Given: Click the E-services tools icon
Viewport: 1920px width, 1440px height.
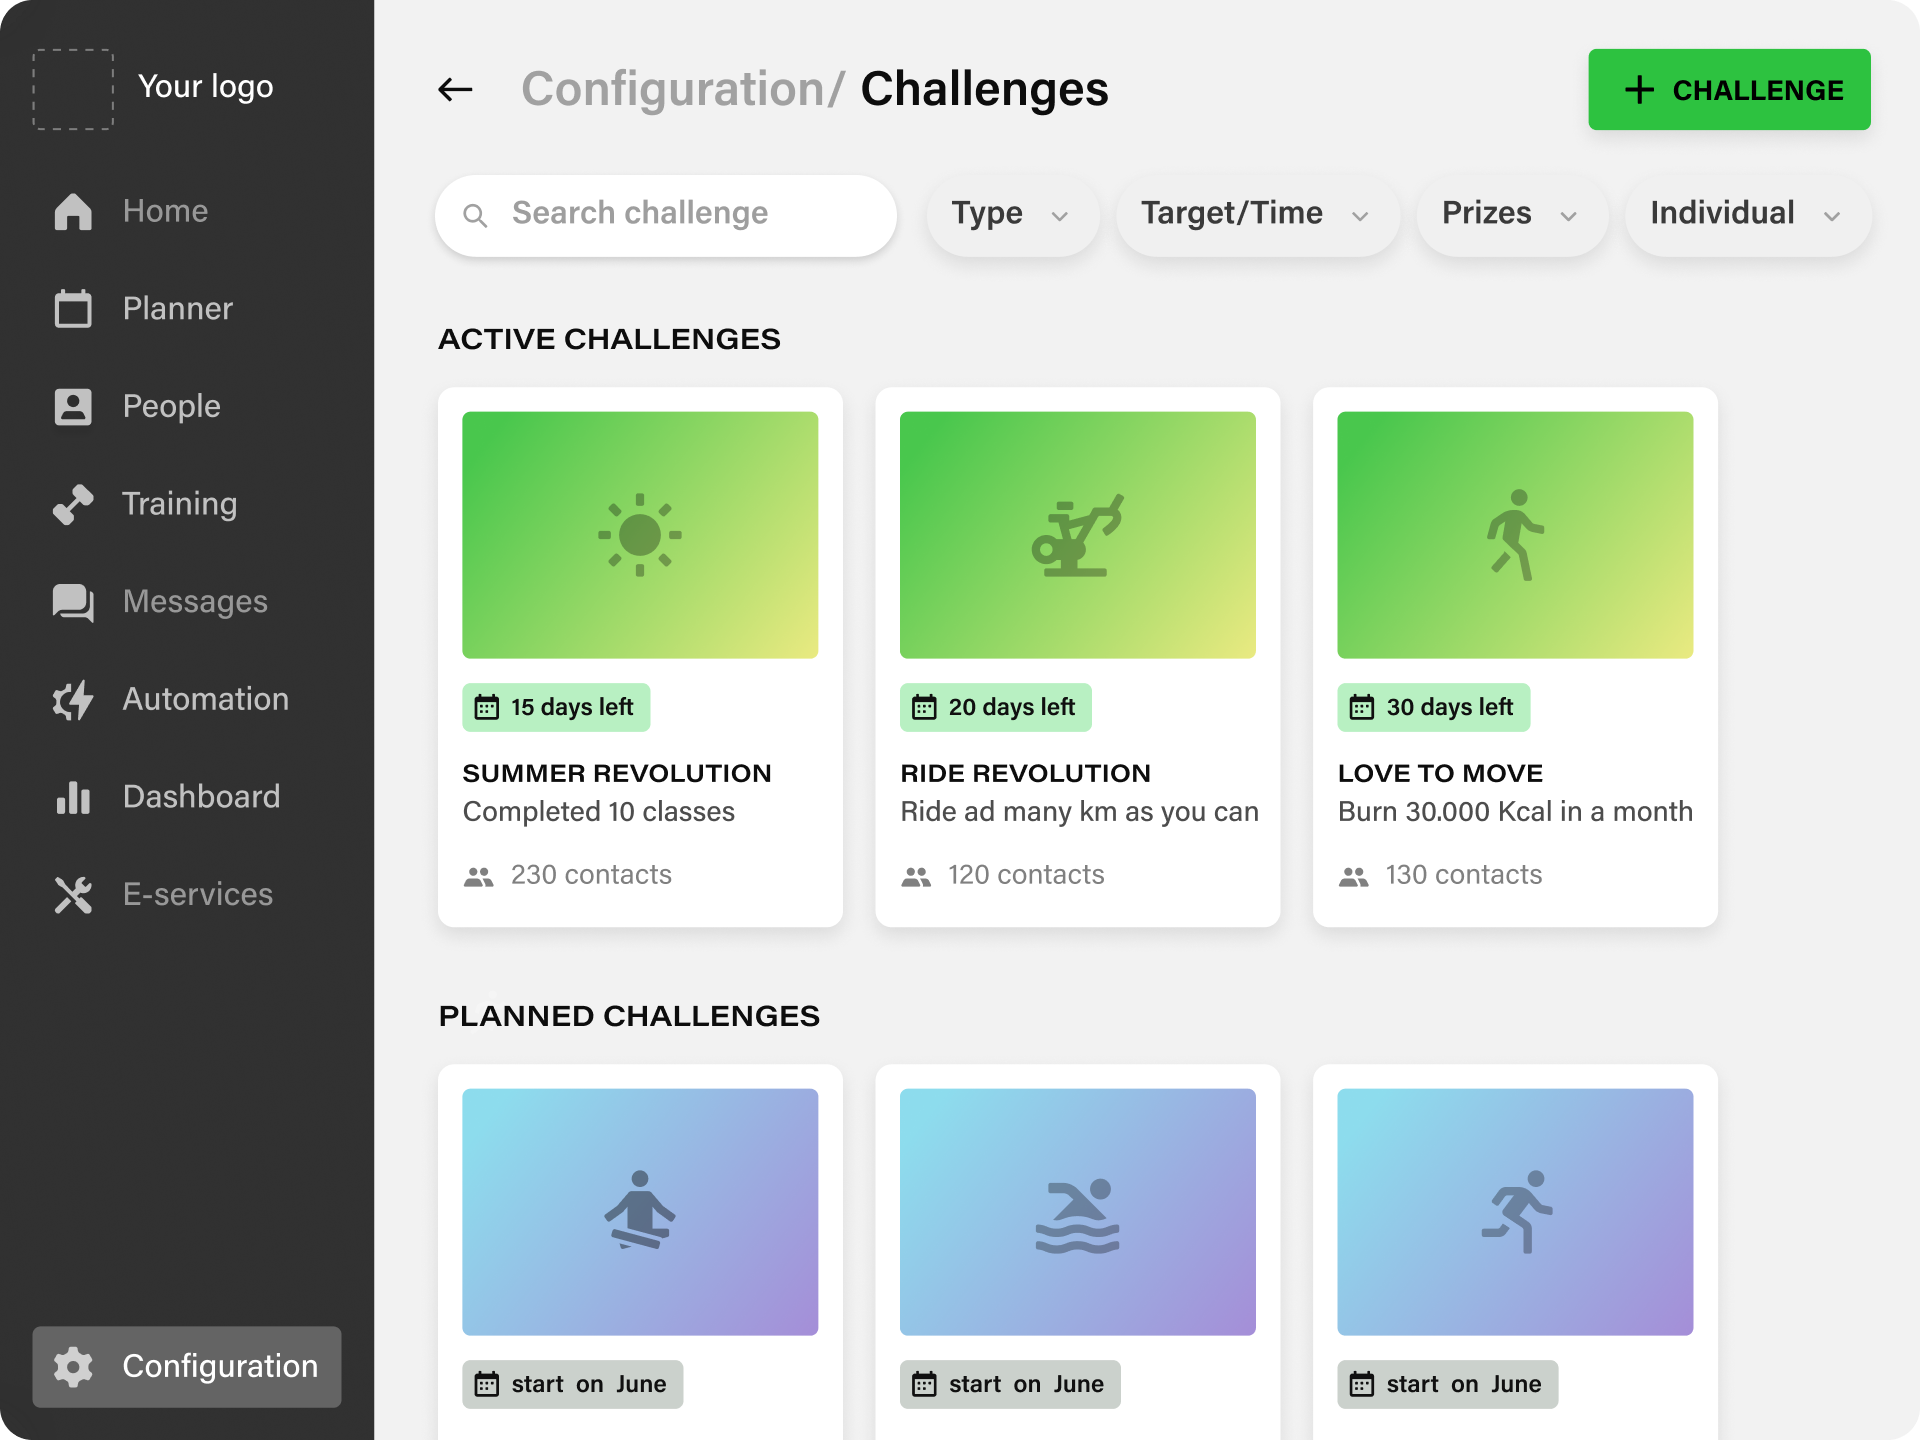Looking at the screenshot, I should click(x=73, y=895).
